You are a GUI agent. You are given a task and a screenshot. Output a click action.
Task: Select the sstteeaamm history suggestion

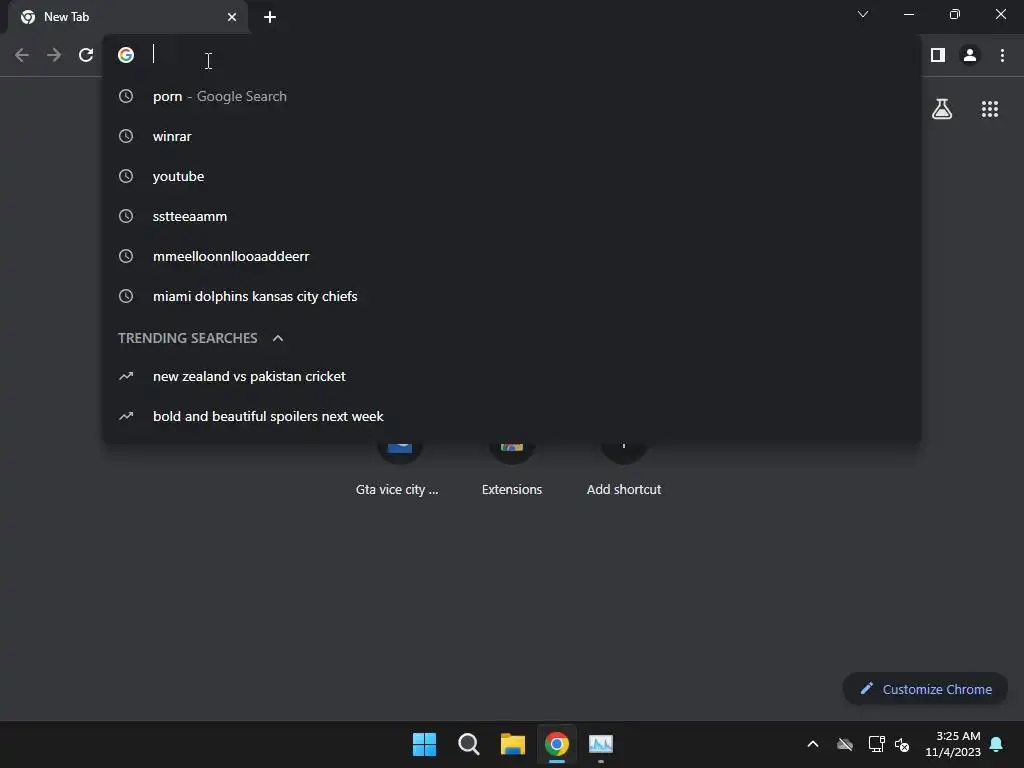(x=512, y=216)
